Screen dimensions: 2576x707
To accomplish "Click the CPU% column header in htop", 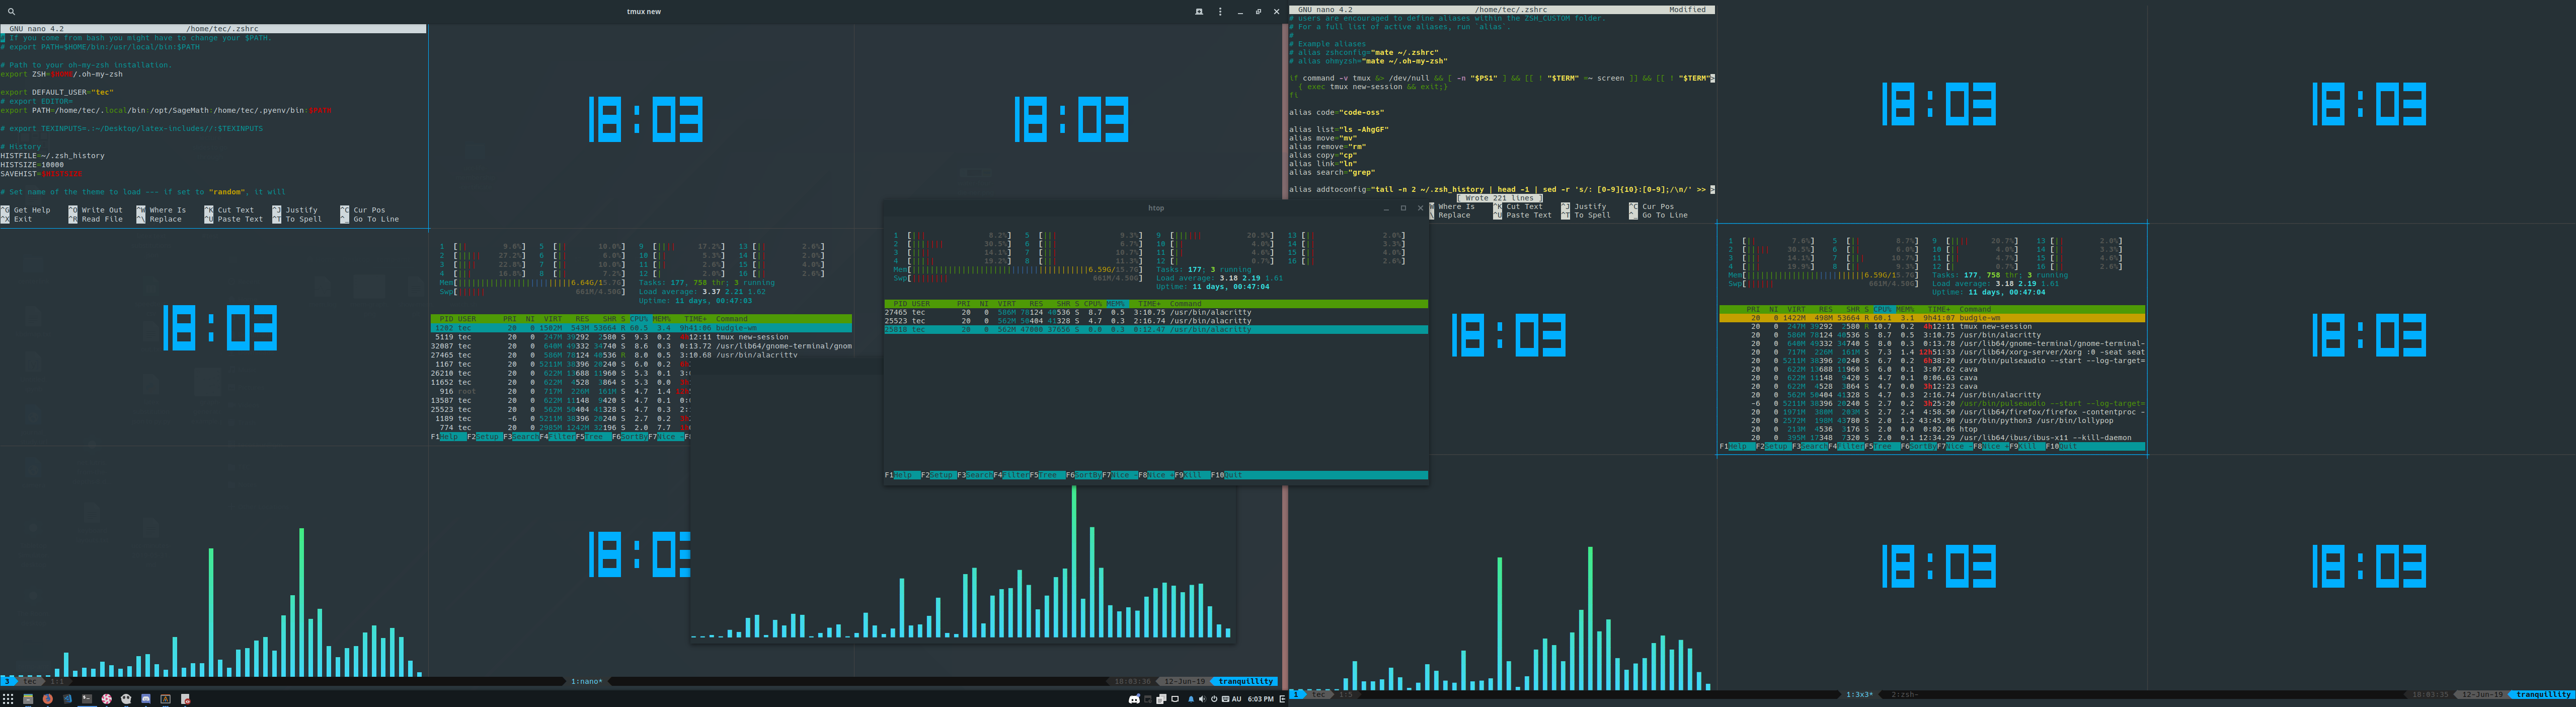I will (x=1092, y=303).
